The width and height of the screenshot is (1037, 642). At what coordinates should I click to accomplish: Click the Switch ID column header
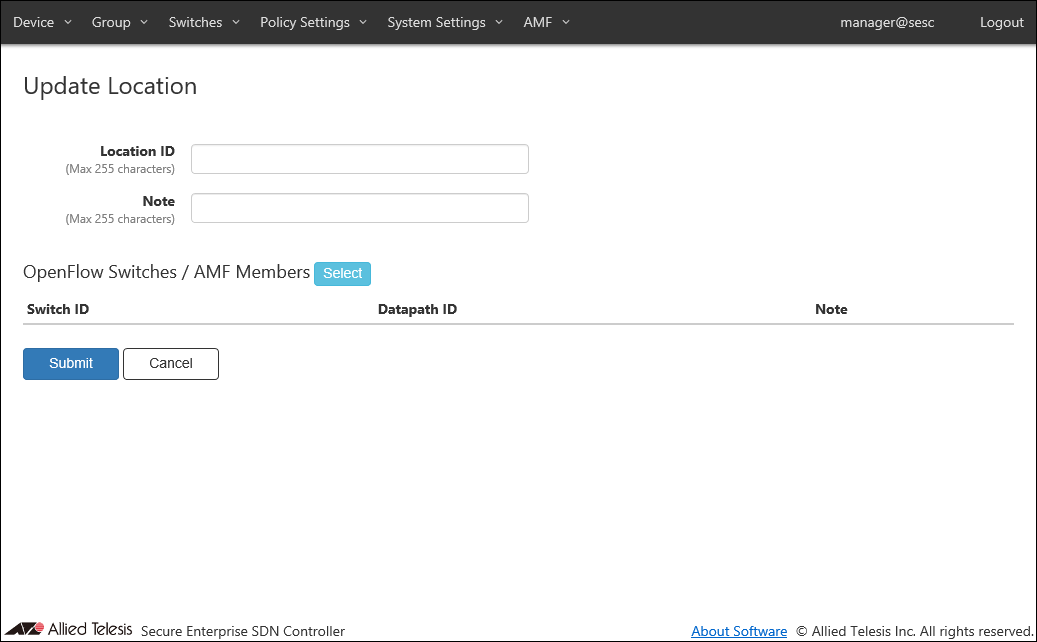58,309
